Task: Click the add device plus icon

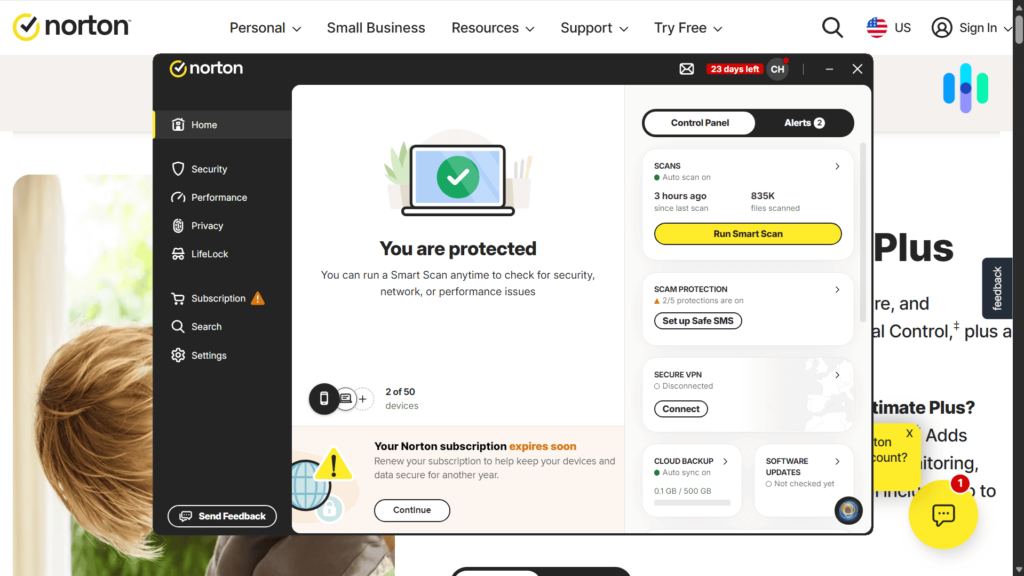Action: click(x=362, y=398)
